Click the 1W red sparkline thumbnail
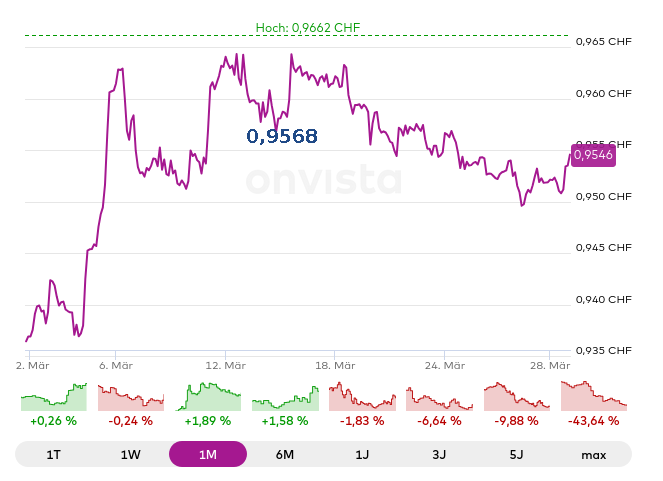 (x=131, y=397)
